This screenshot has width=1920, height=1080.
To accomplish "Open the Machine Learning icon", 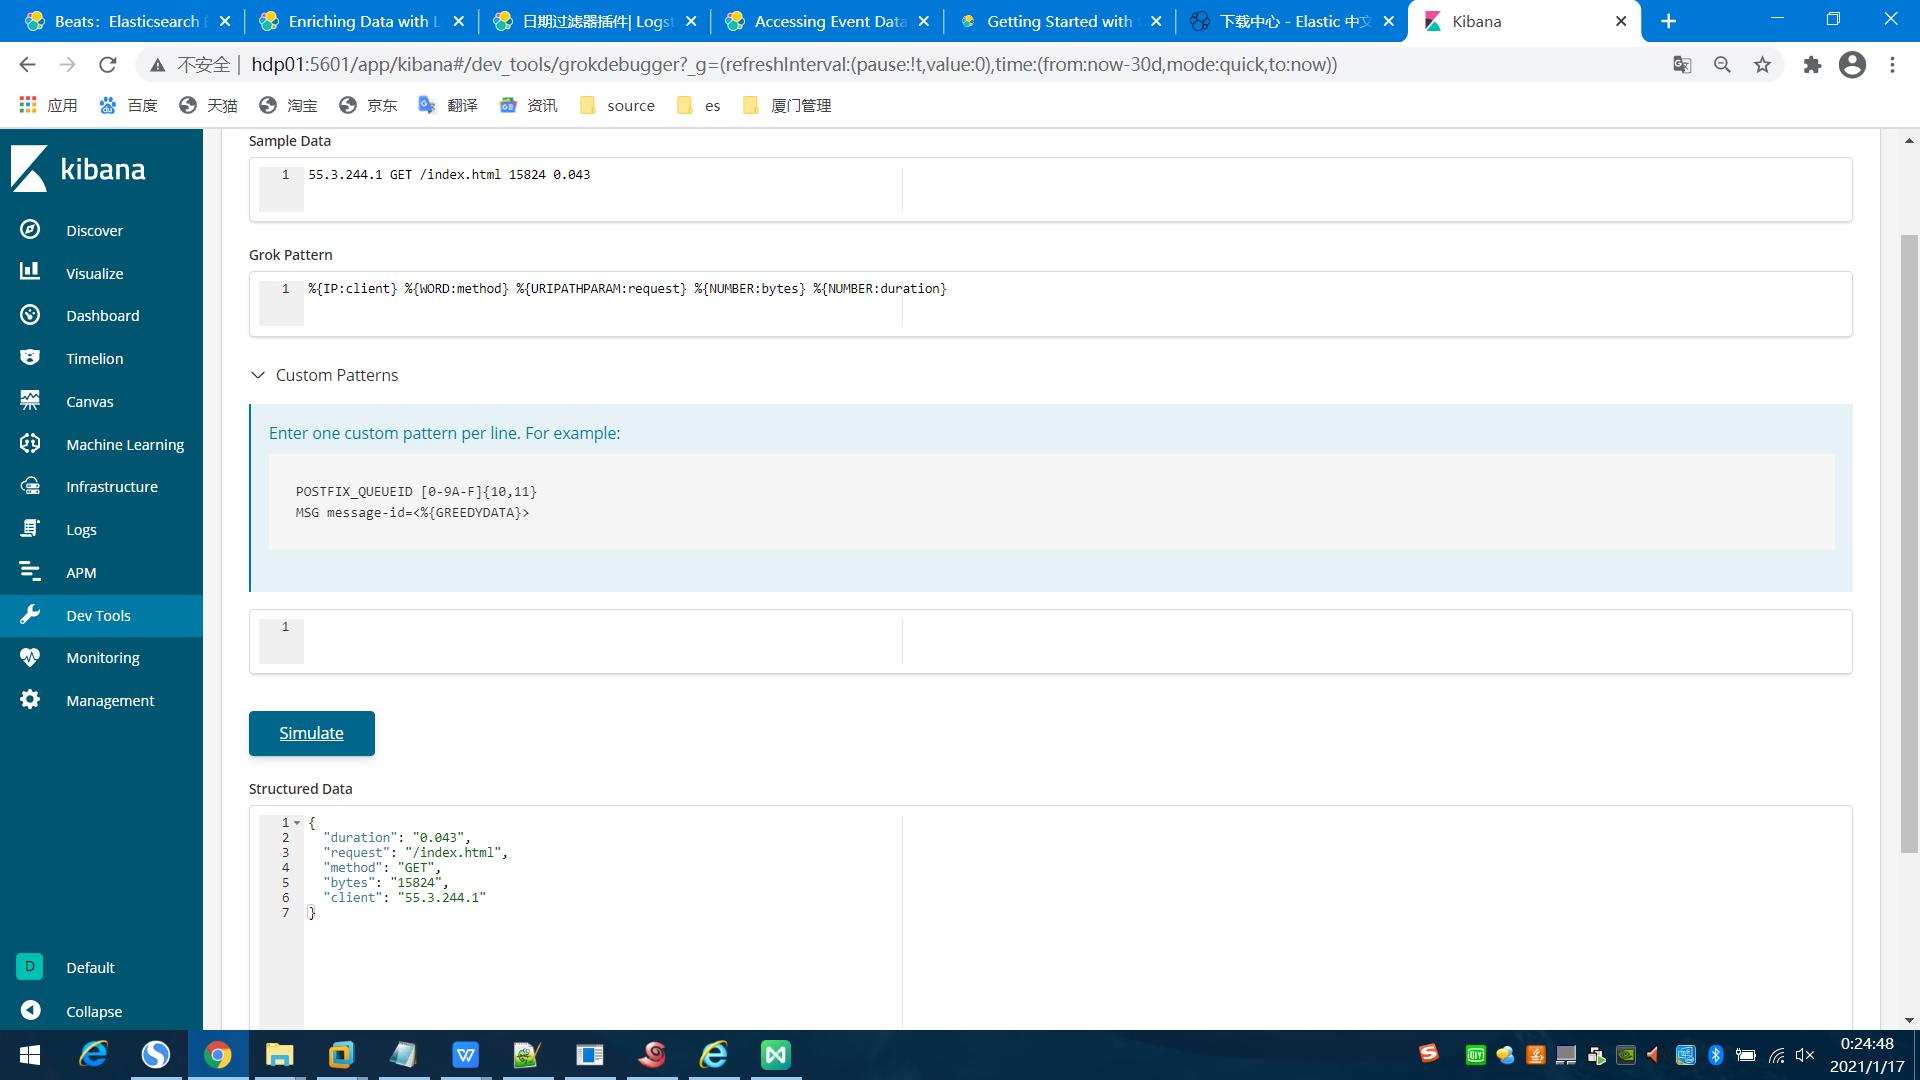I will 30,444.
